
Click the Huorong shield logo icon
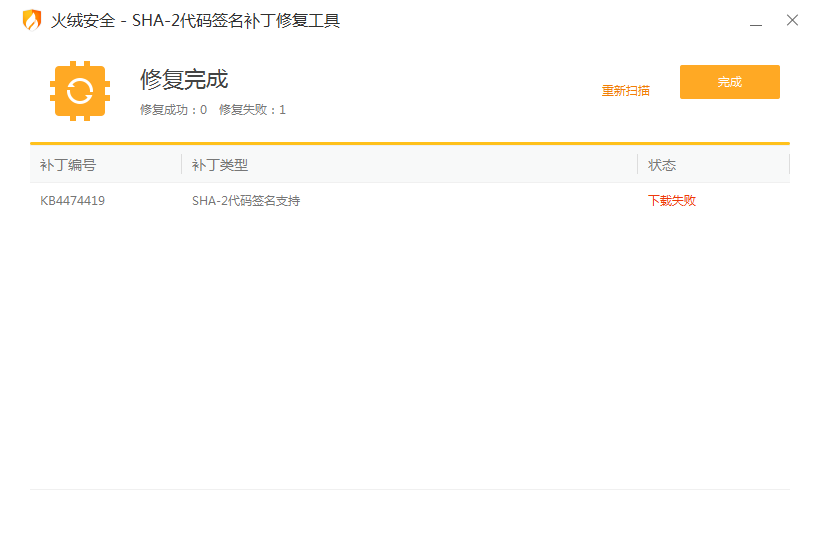point(32,20)
